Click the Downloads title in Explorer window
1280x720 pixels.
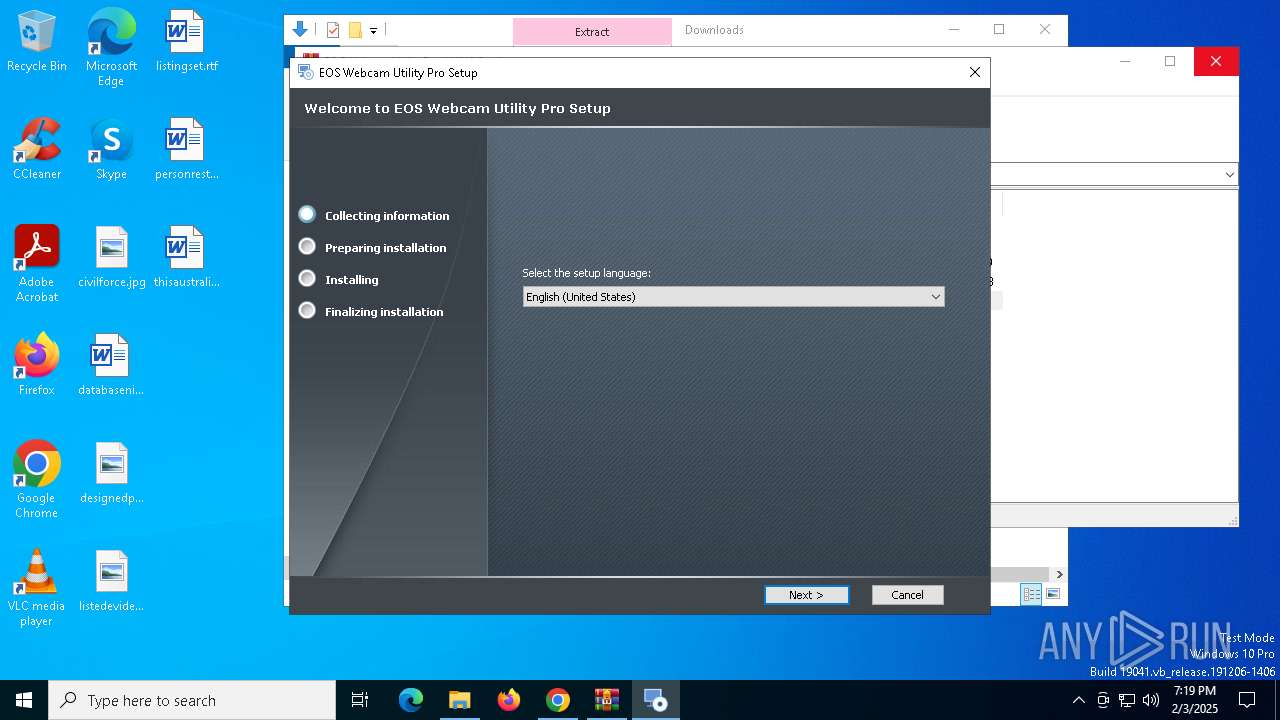tap(714, 30)
